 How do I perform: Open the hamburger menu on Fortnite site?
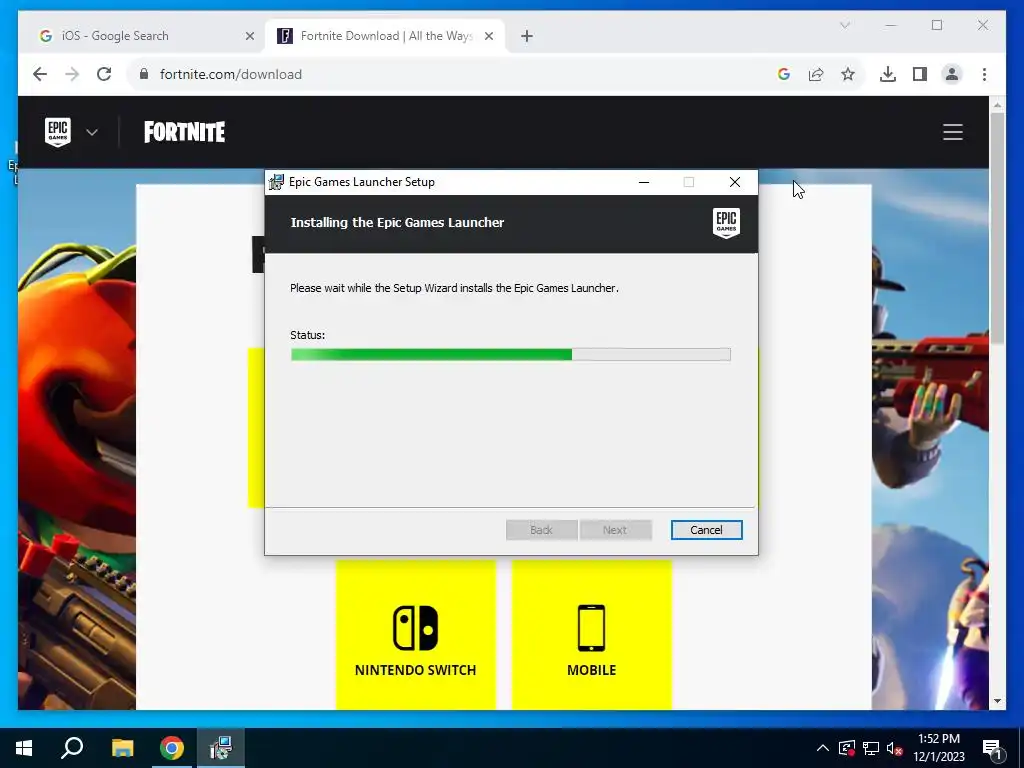click(953, 132)
